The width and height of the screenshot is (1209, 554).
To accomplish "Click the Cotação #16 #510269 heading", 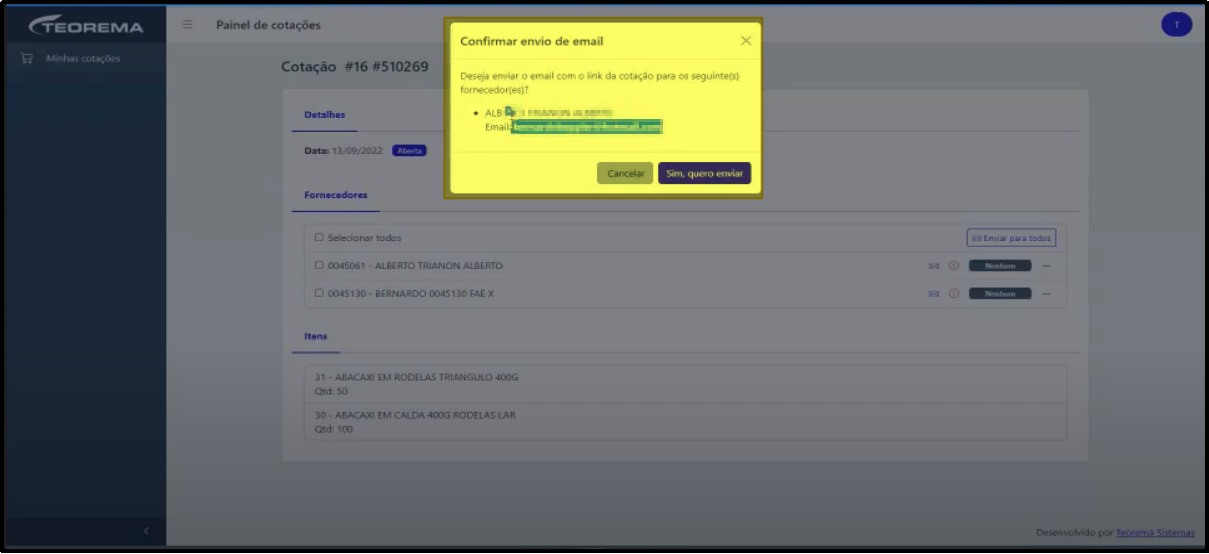I will coord(355,67).
